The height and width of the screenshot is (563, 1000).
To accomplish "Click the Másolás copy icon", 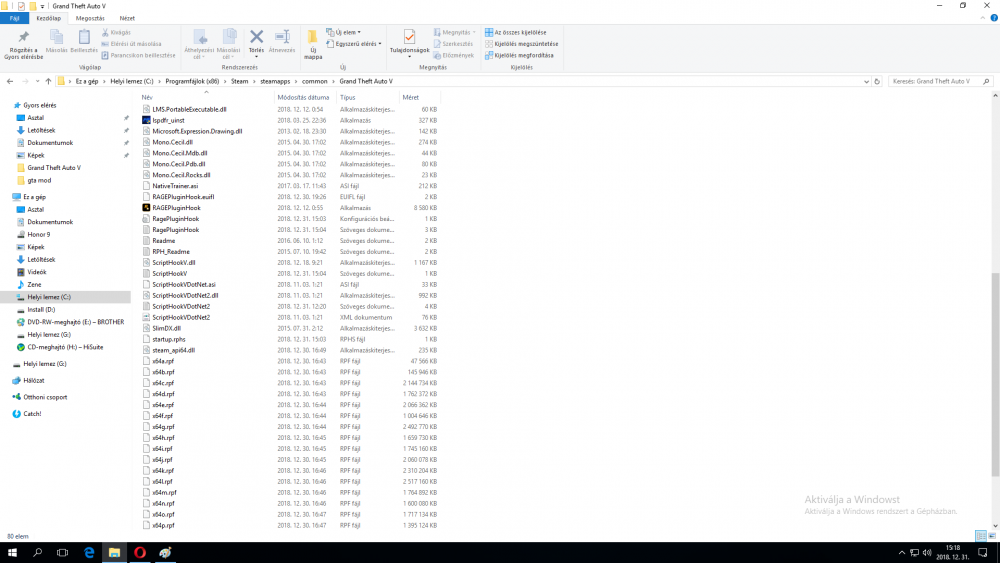I will click(56, 41).
